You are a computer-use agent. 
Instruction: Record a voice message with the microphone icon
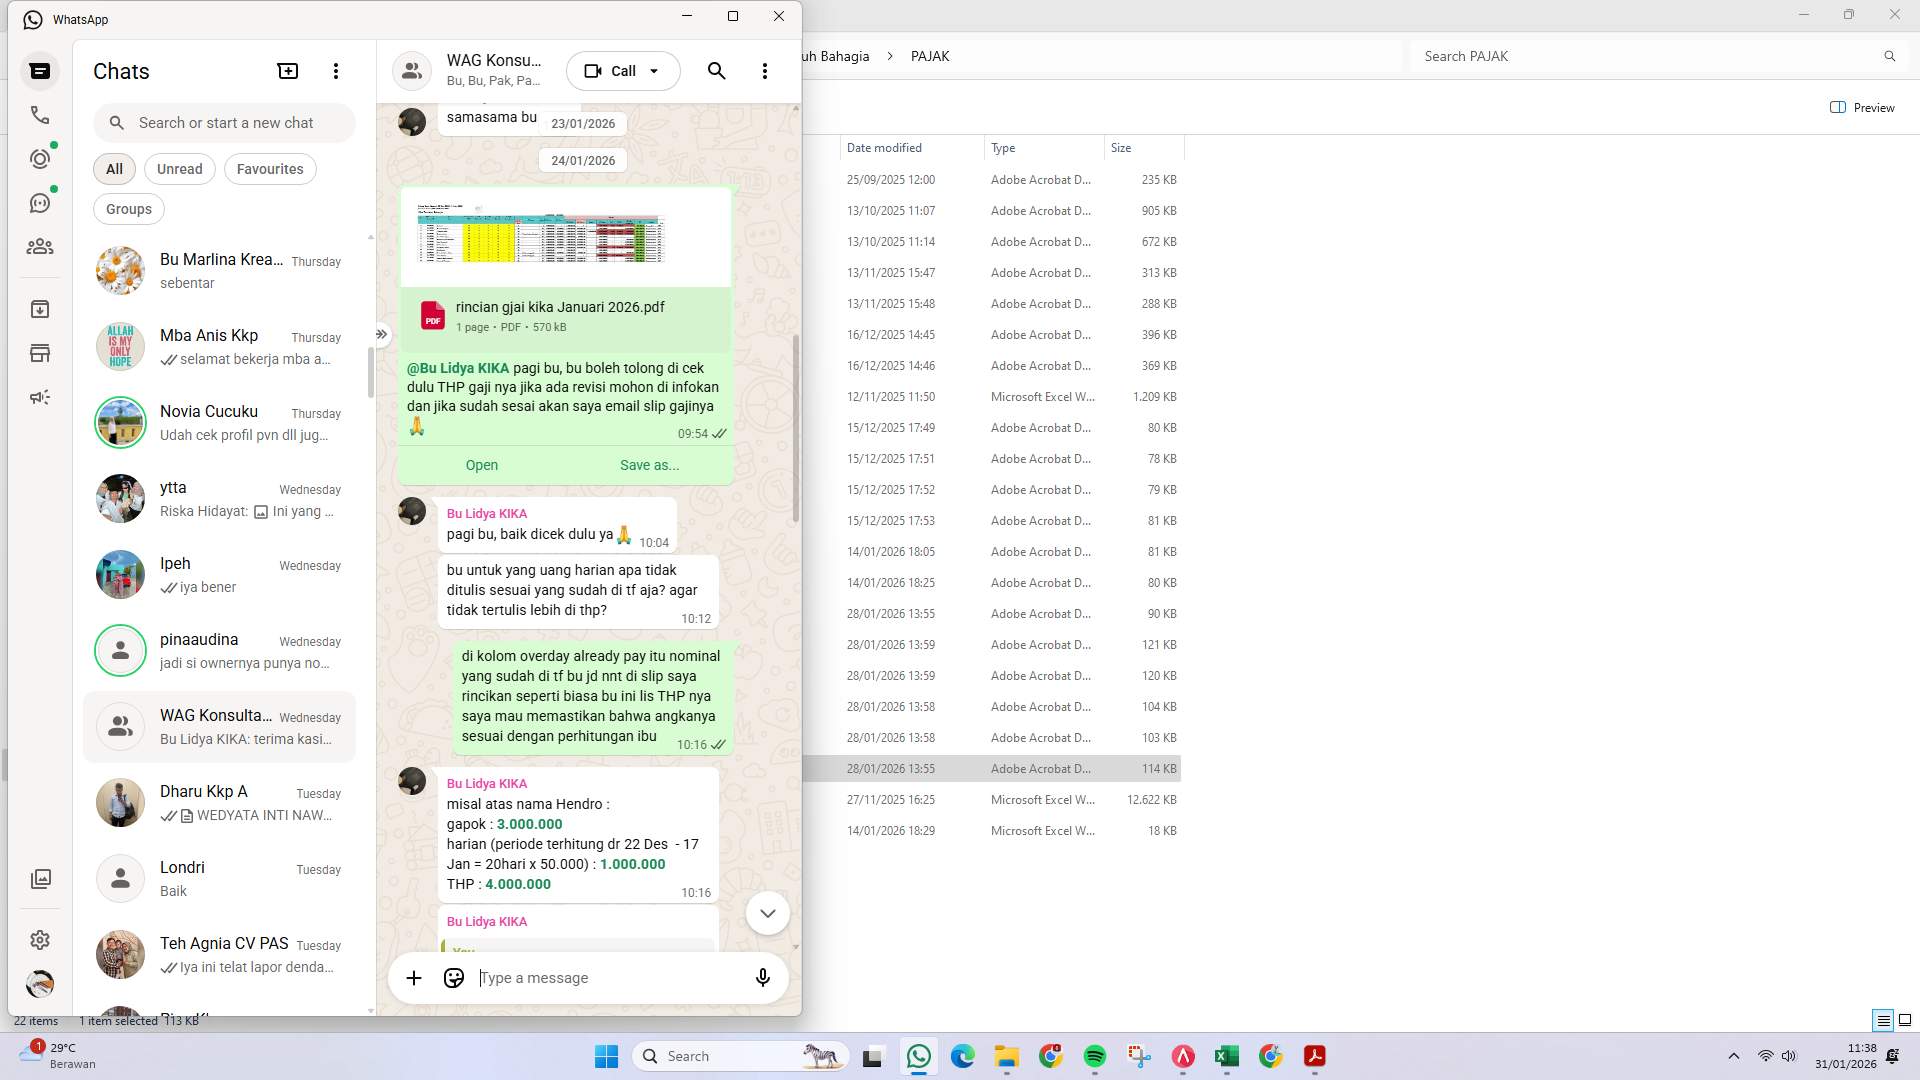[762, 978]
